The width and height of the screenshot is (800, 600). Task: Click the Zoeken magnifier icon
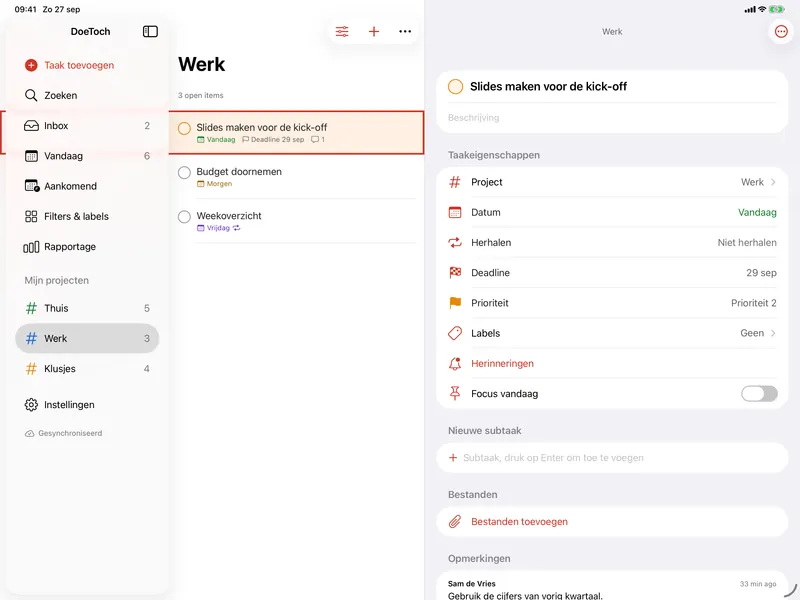31,95
